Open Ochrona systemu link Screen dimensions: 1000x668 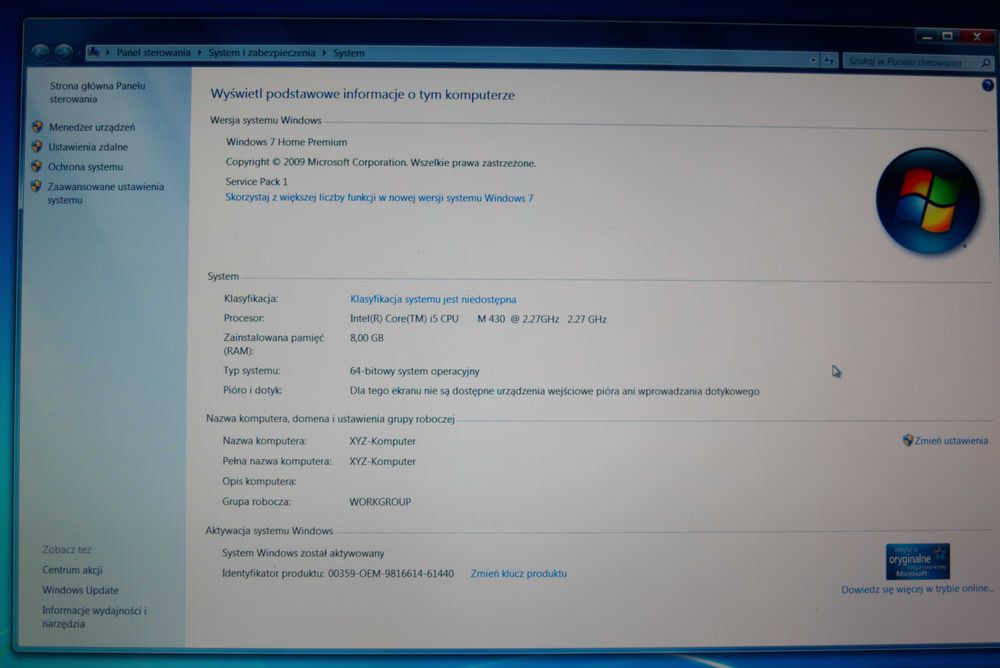point(85,167)
